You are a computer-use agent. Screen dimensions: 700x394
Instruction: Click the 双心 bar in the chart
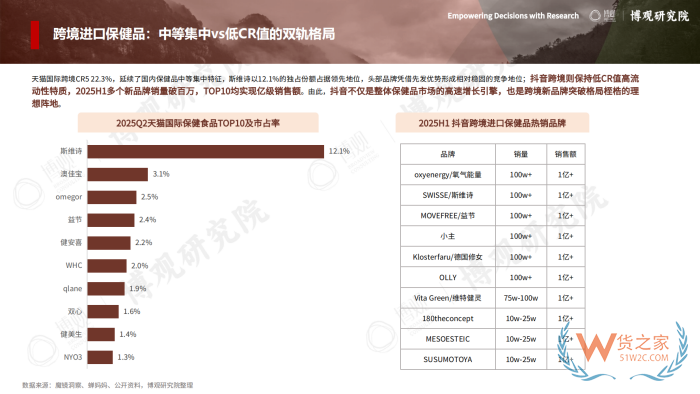pyautogui.click(x=103, y=311)
